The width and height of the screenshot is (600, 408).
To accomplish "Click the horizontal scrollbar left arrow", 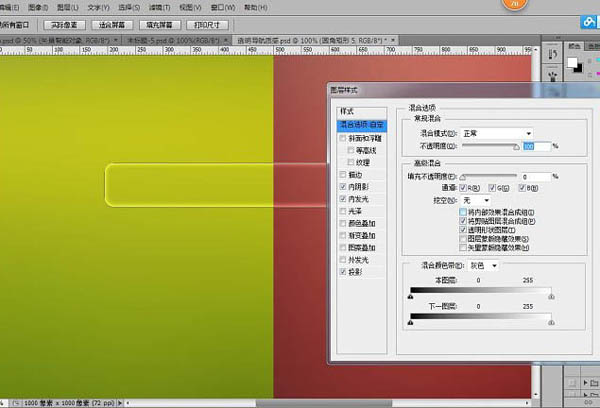I will point(128,403).
